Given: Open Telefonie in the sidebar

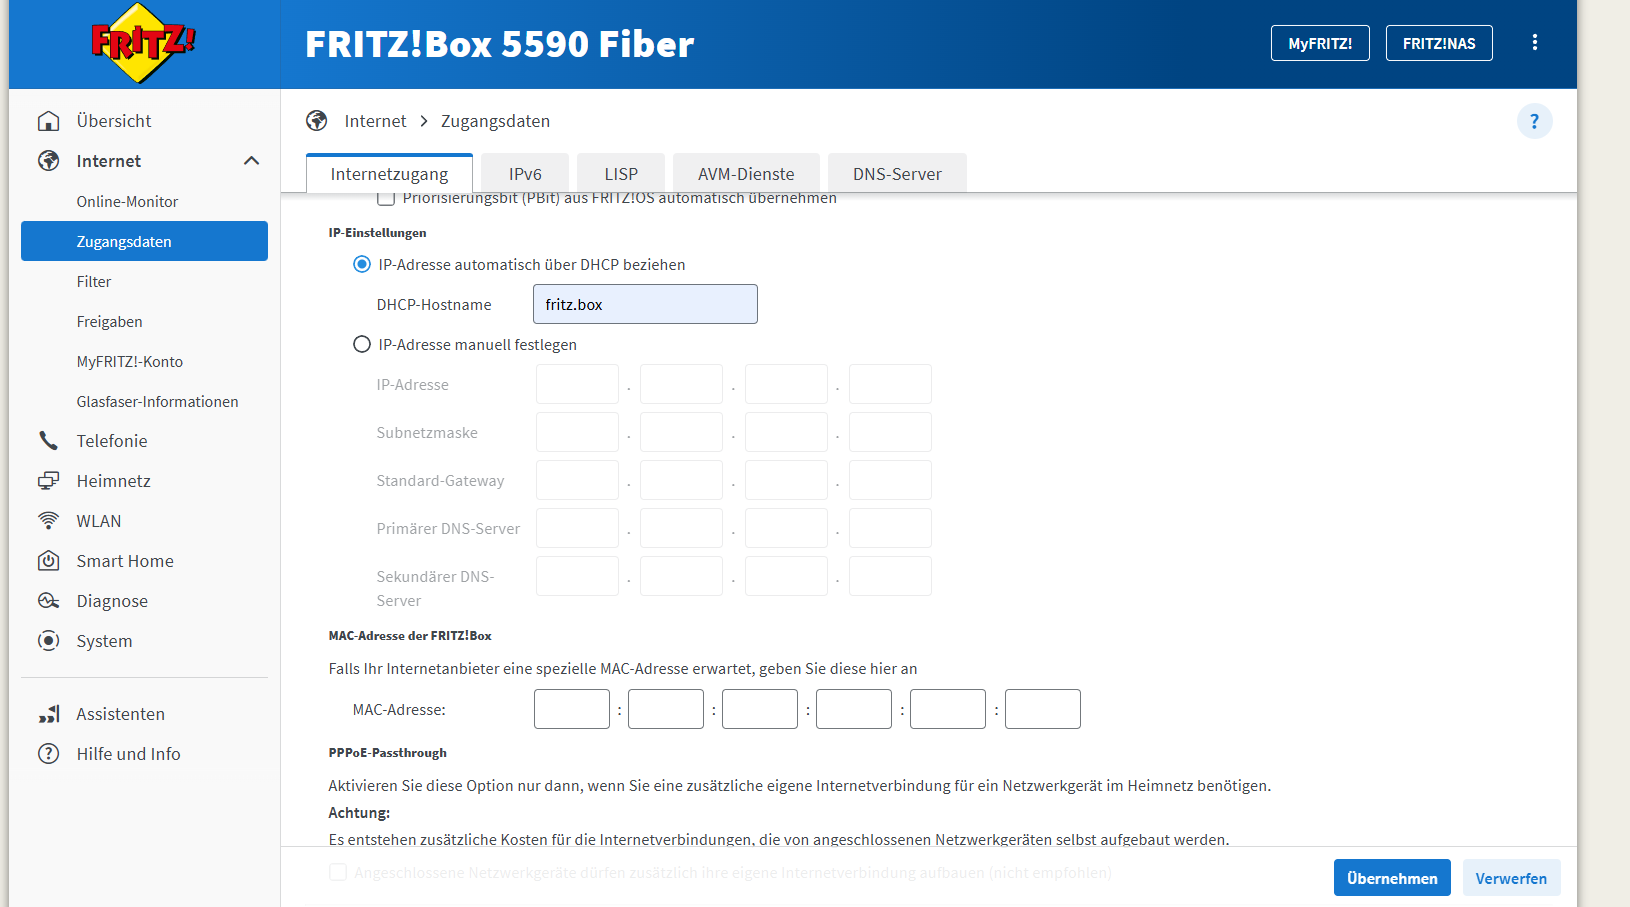Looking at the screenshot, I should tap(144, 441).
